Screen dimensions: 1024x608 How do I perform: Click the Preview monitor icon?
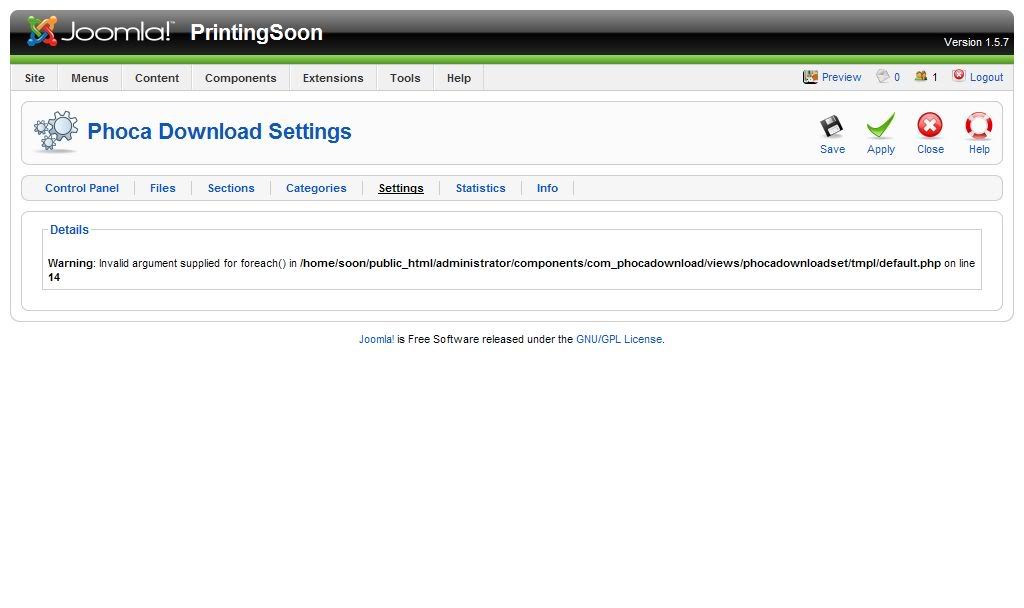point(810,77)
